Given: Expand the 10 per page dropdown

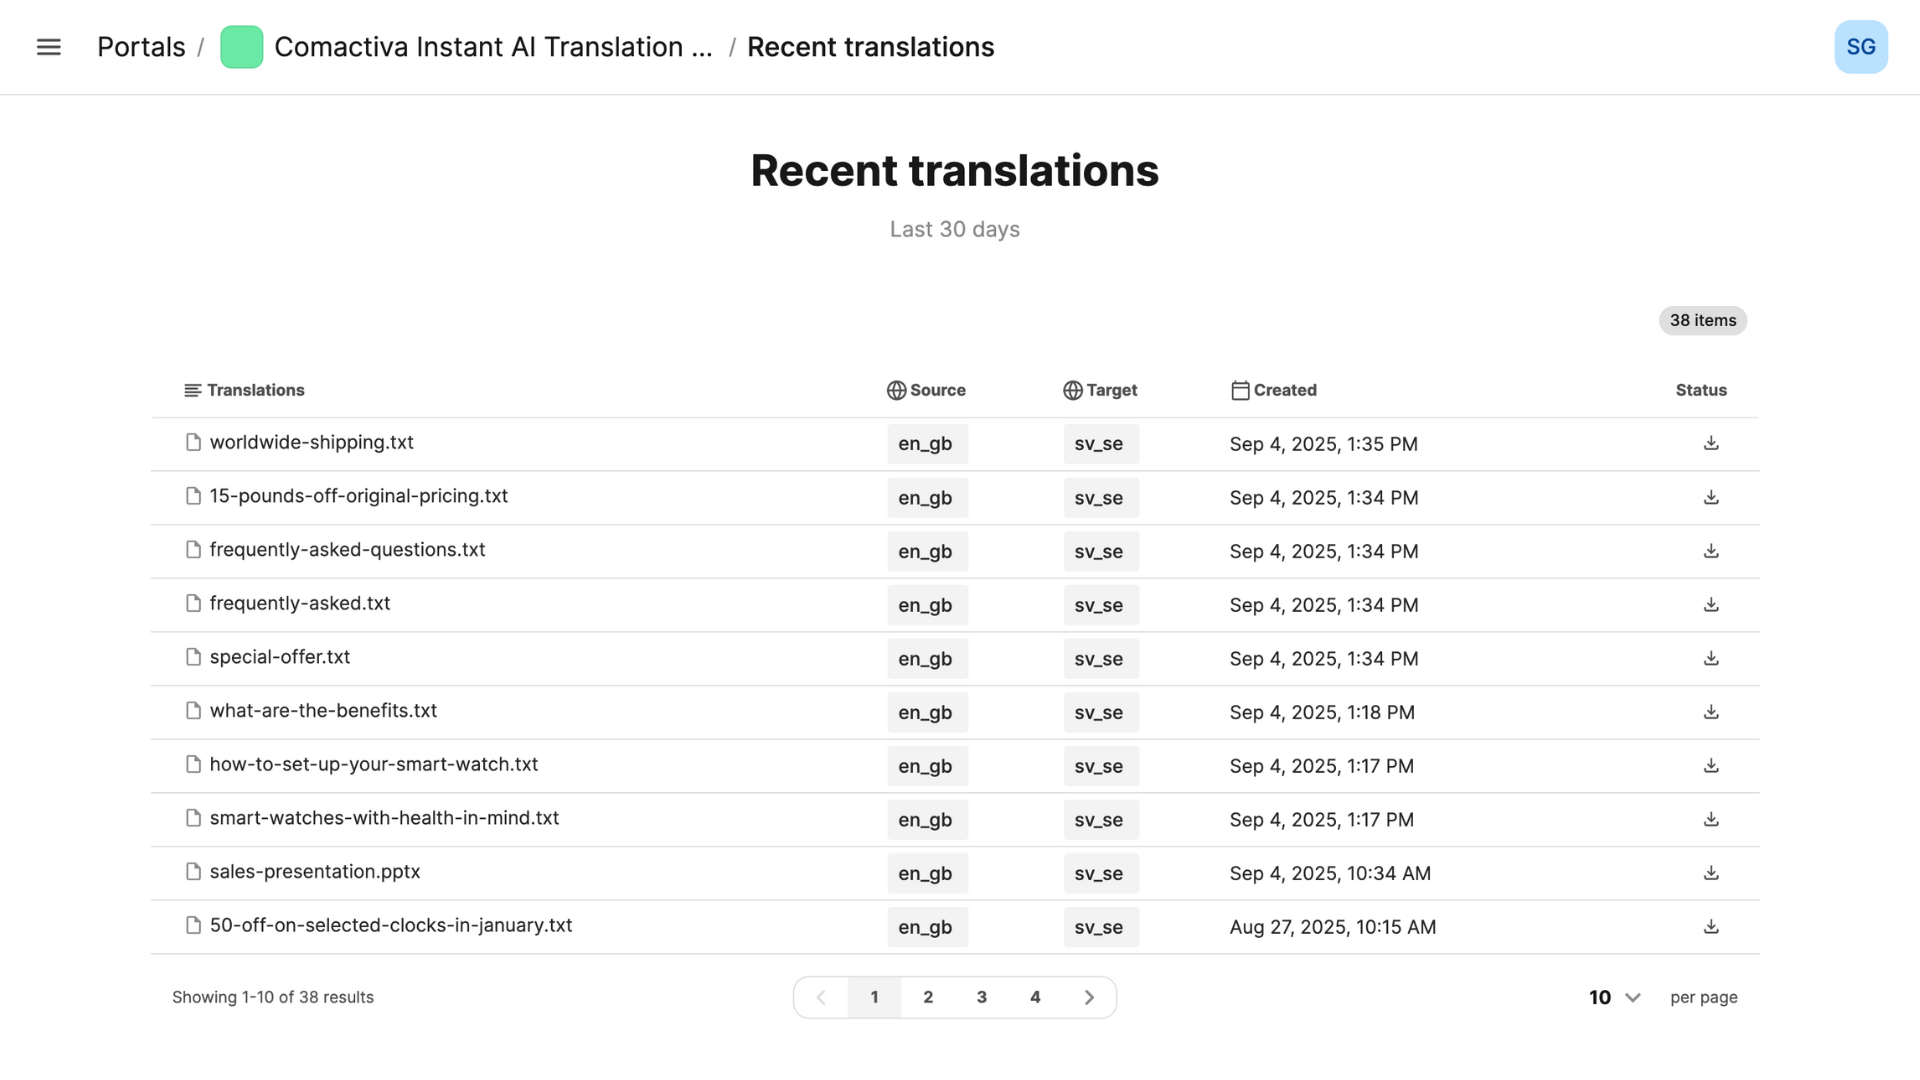Looking at the screenshot, I should [x=1614, y=997].
